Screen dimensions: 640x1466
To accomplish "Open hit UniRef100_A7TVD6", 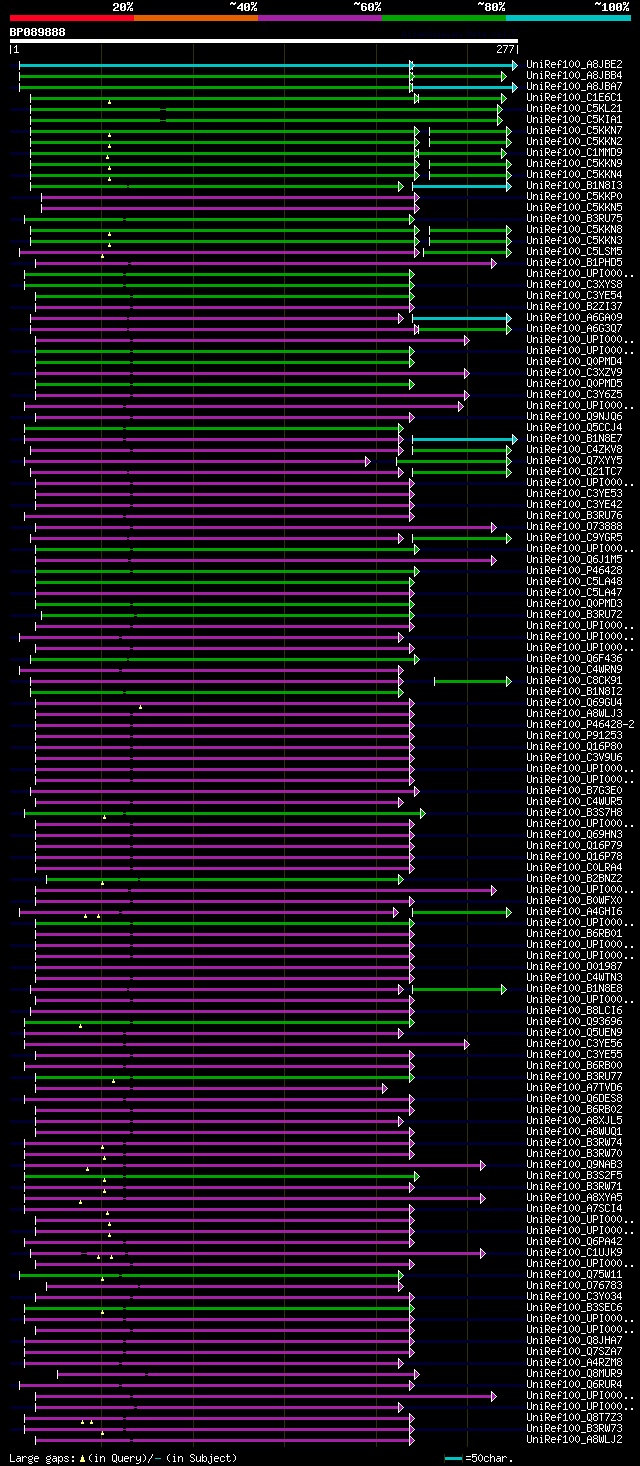I will point(574,1087).
